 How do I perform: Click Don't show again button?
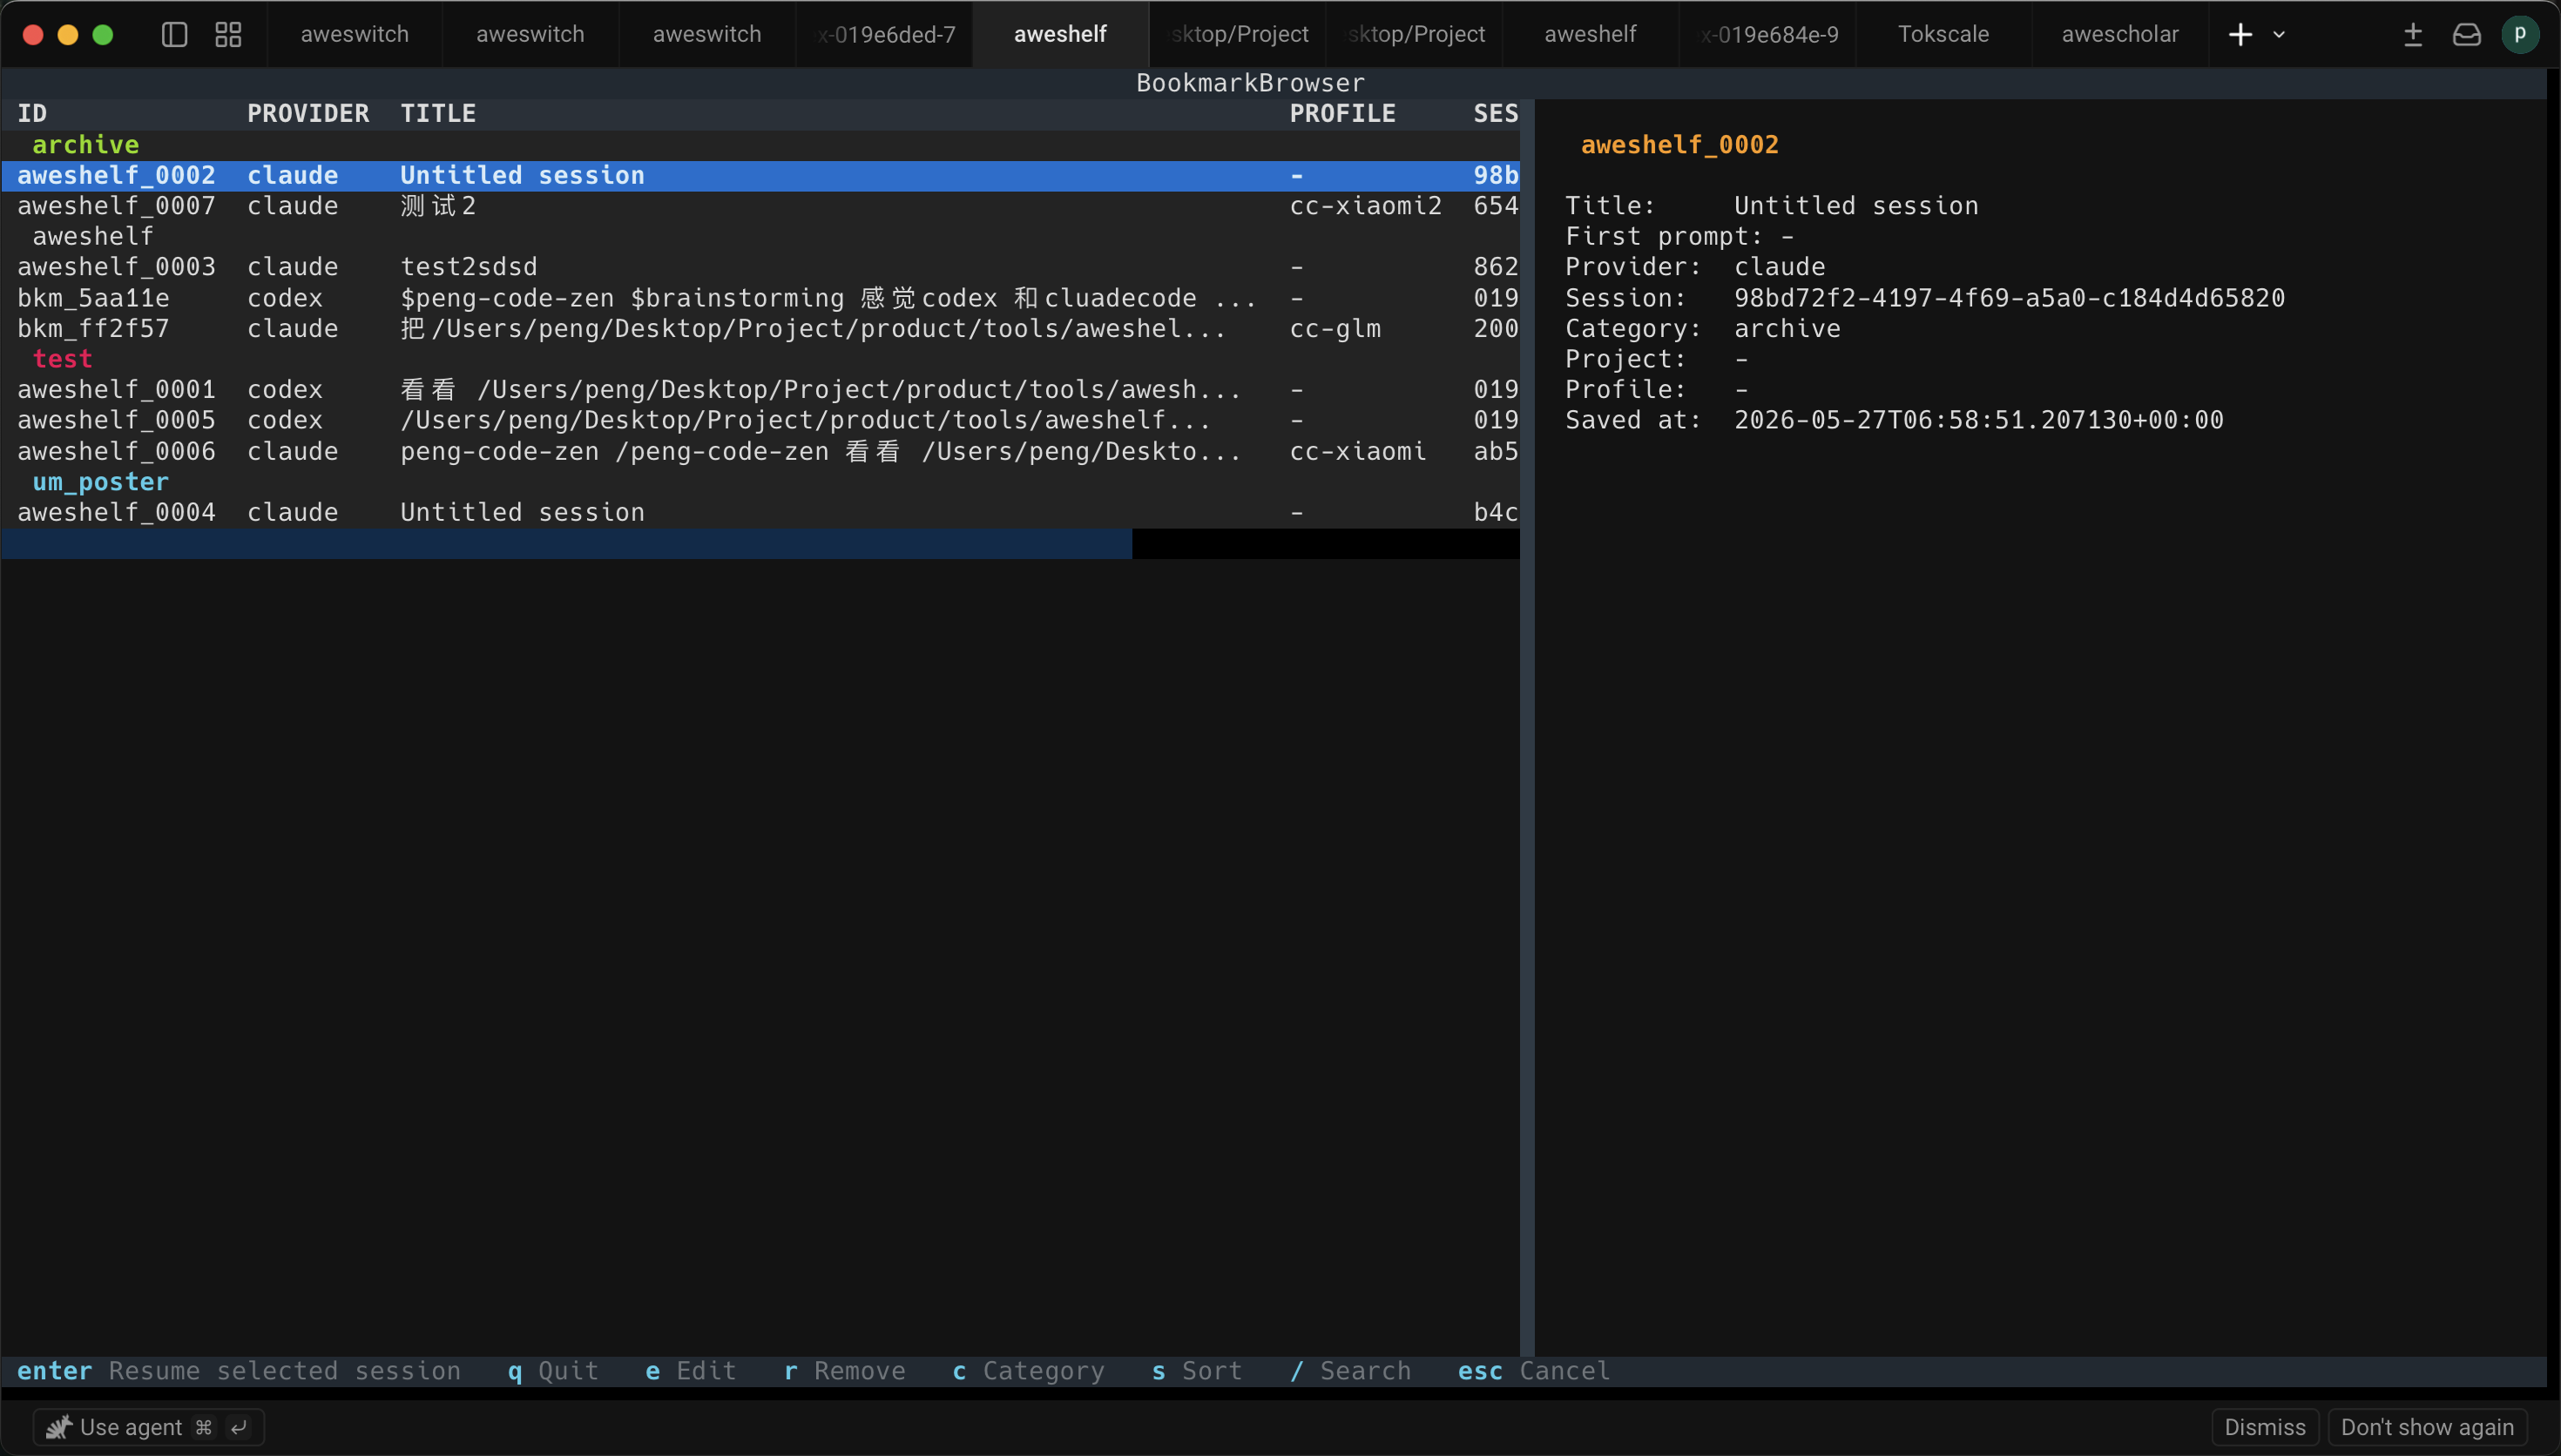coord(2427,1427)
